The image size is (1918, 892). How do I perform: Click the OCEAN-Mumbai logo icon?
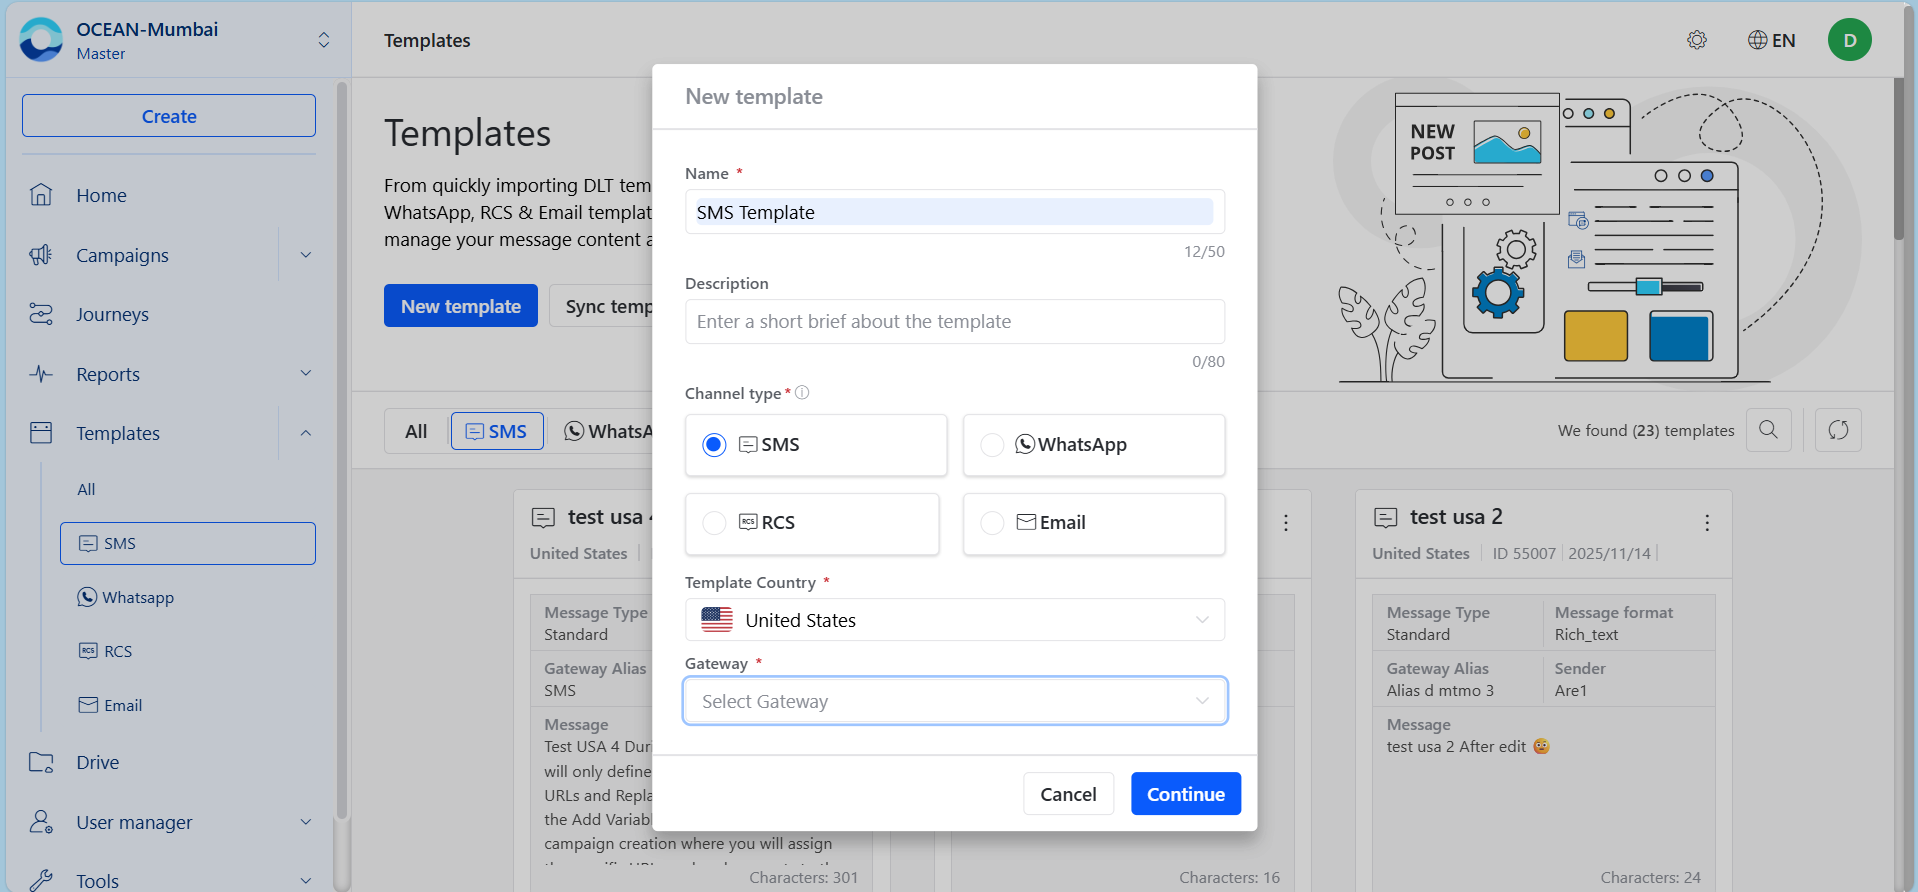[41, 40]
